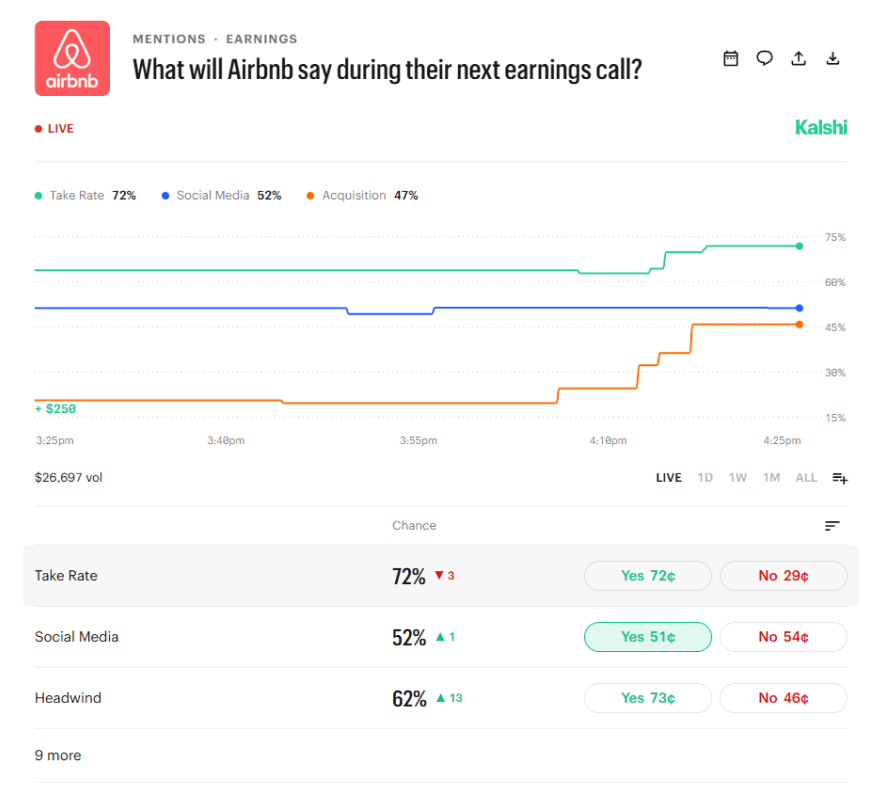Click the market question title

click(x=387, y=70)
